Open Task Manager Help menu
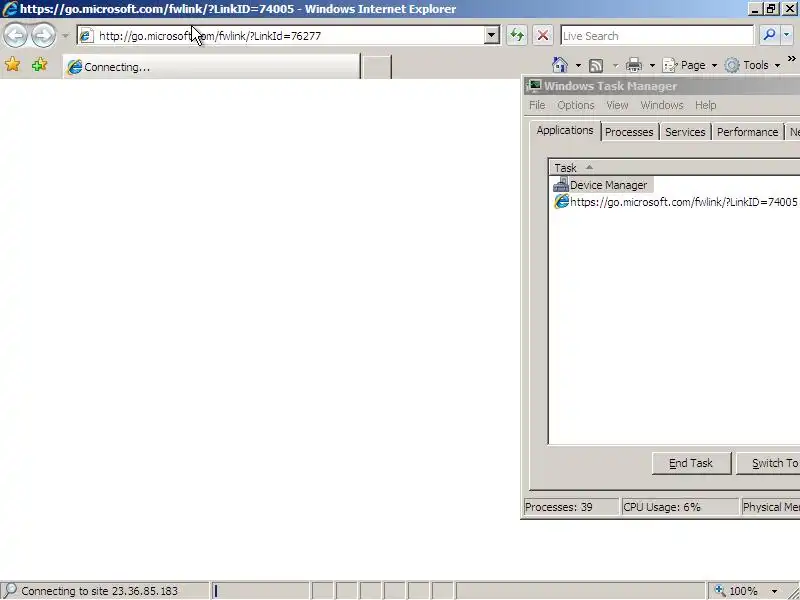800x600 pixels. click(x=706, y=105)
